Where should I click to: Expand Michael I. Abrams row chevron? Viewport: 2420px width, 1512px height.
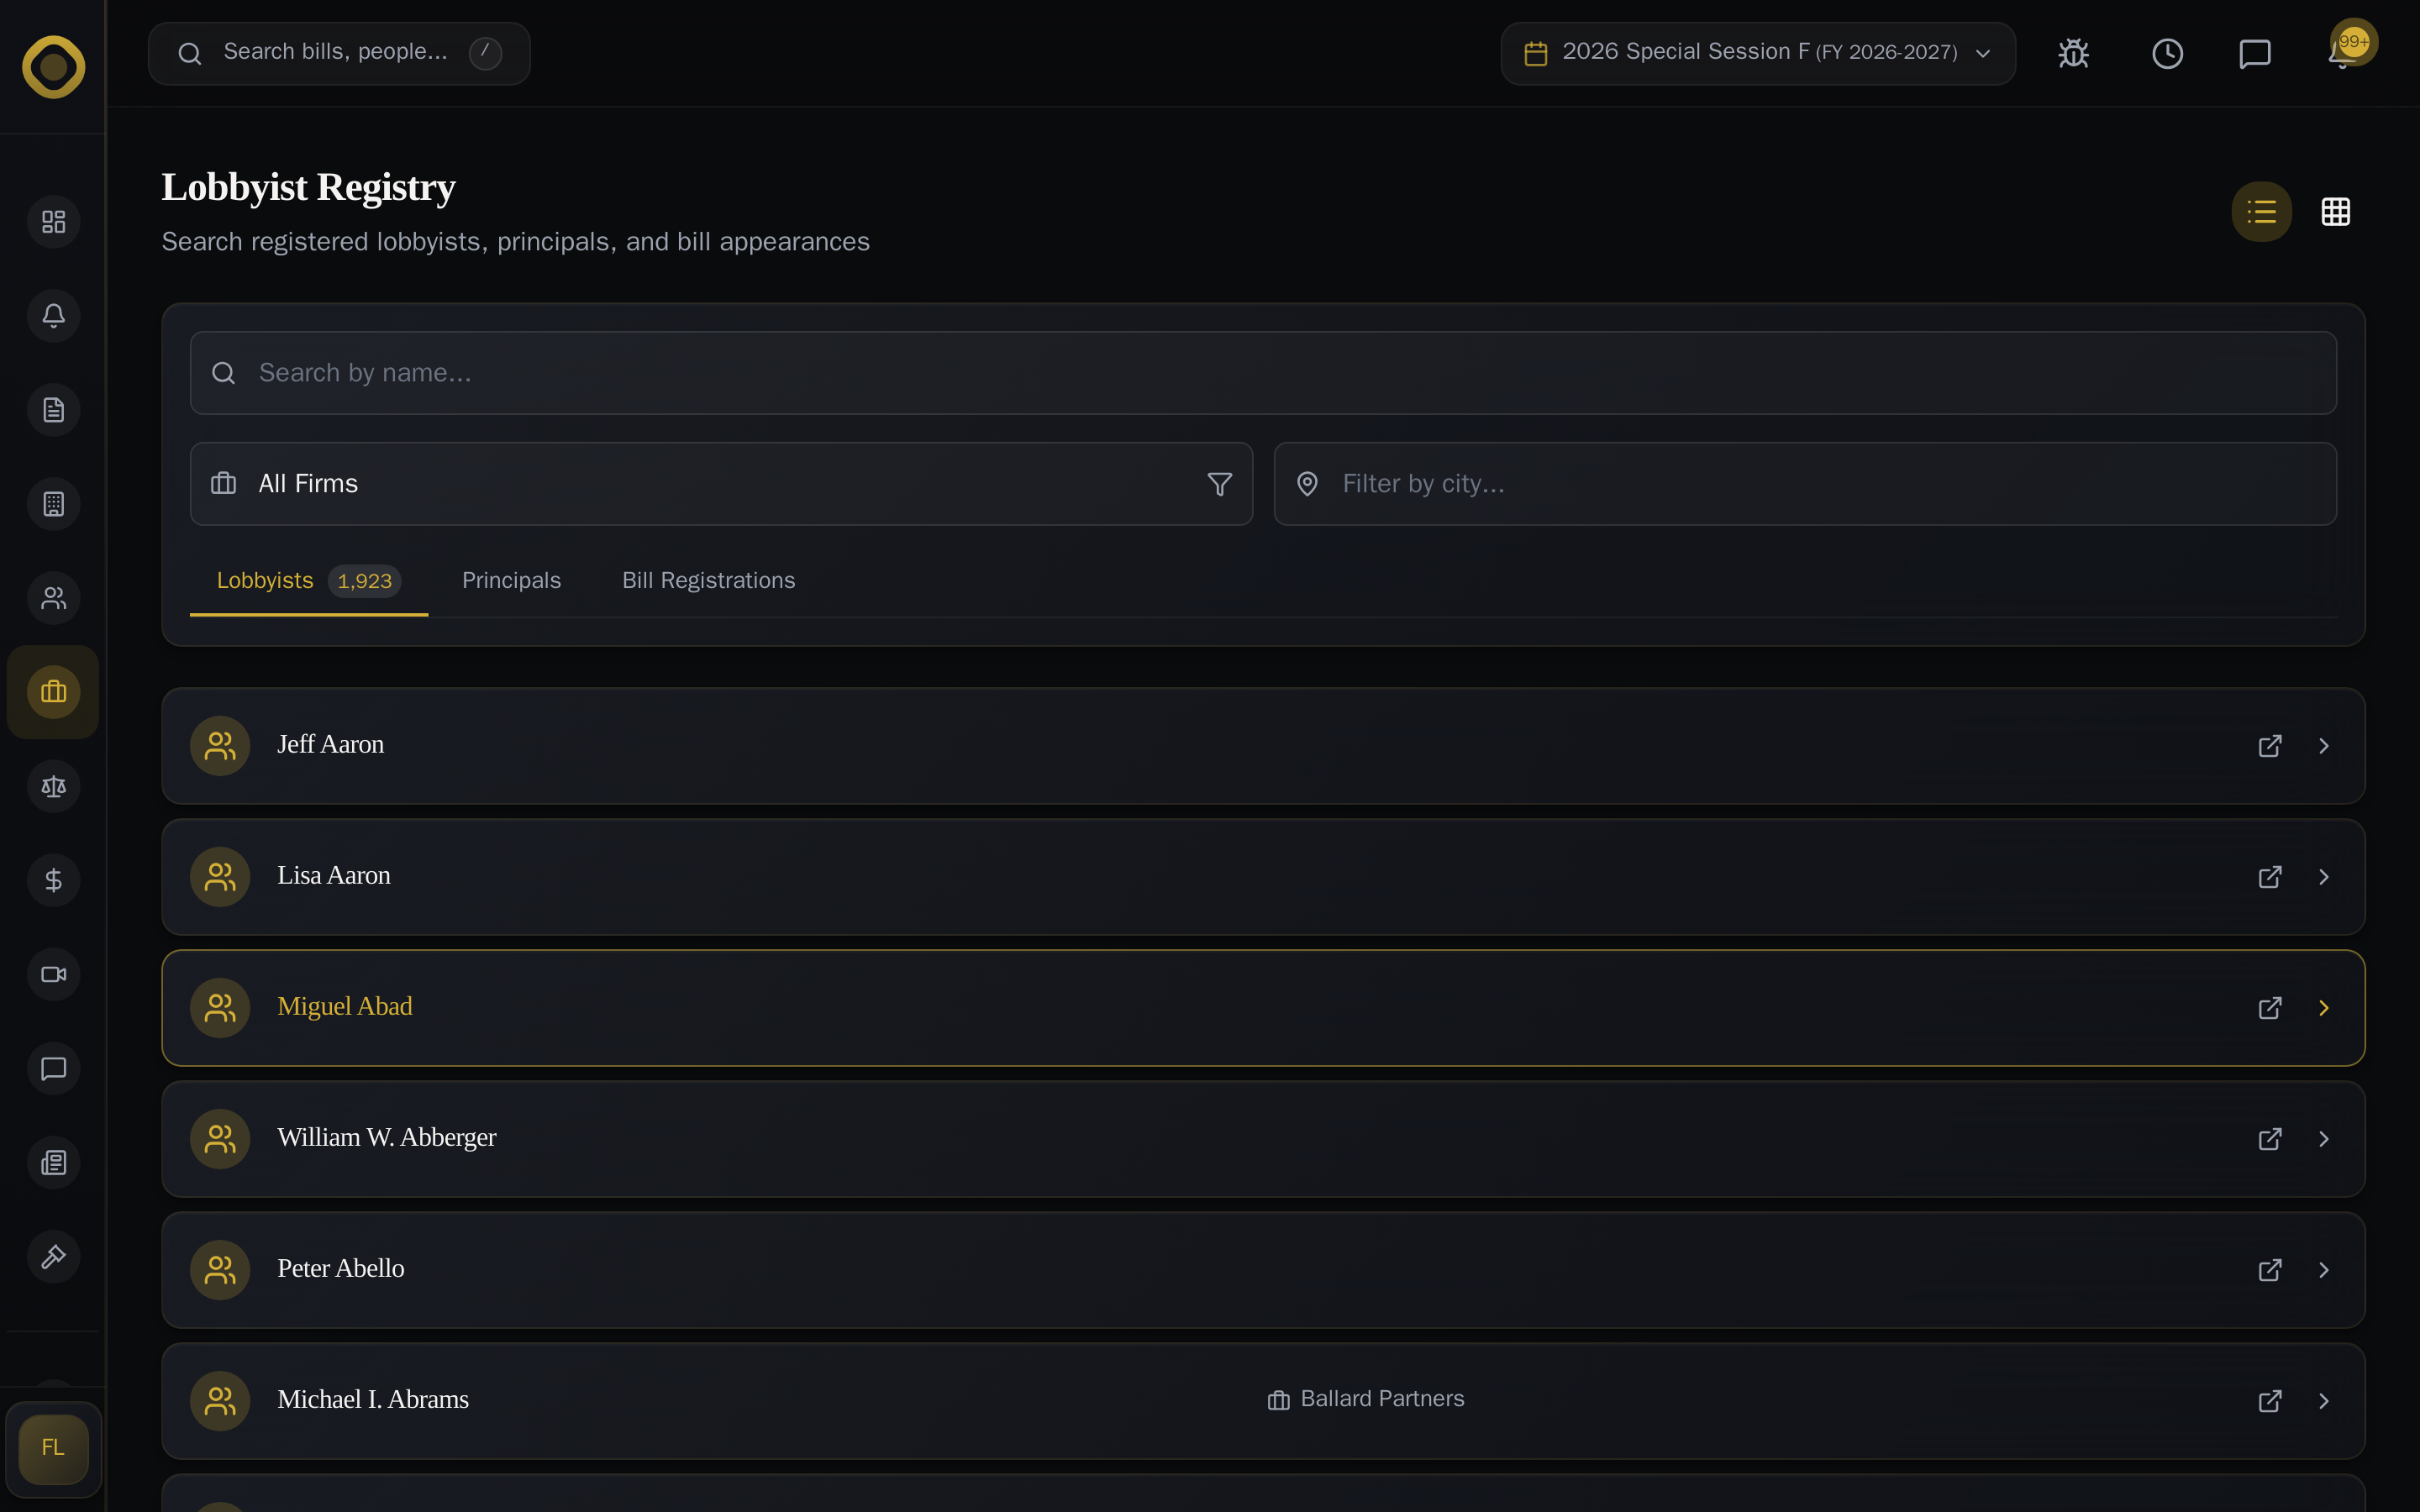(x=2324, y=1401)
